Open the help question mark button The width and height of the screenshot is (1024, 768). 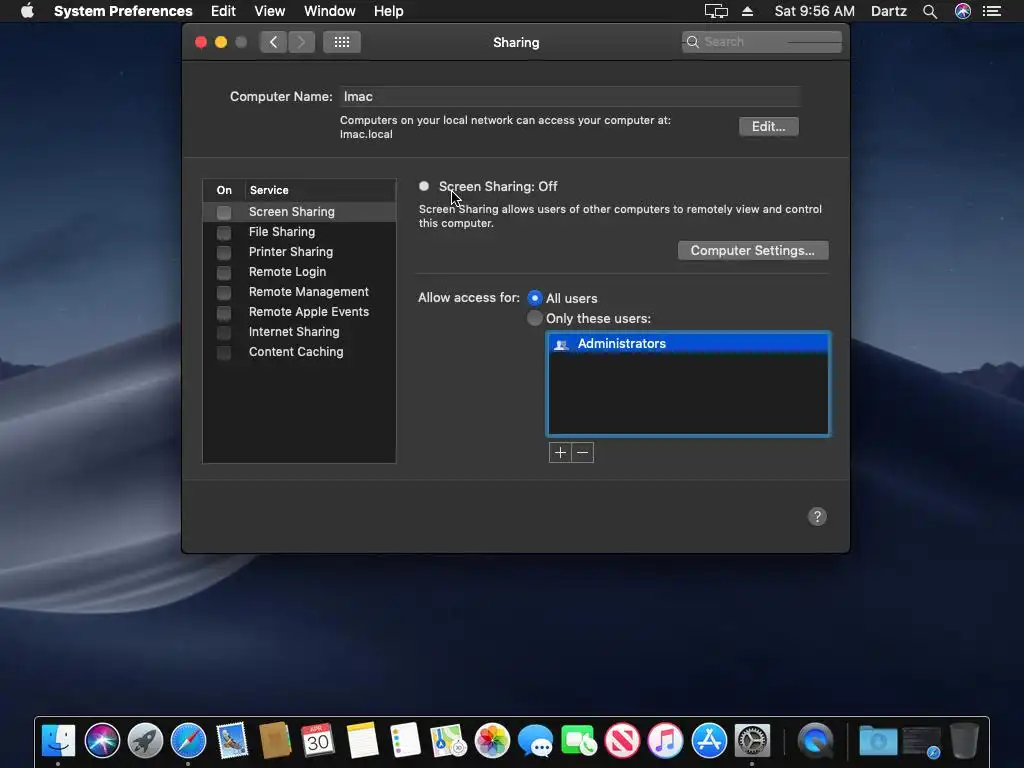[x=817, y=517]
